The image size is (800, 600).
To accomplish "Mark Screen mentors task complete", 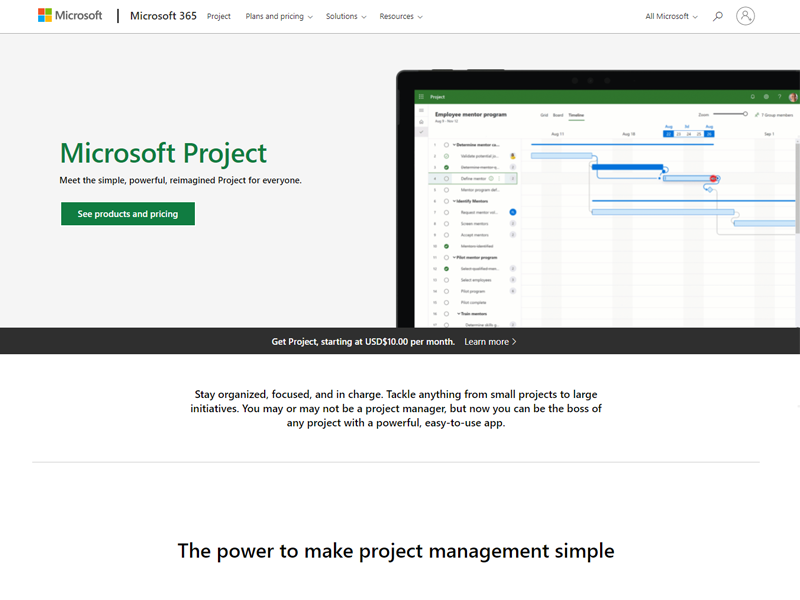I will (x=446, y=223).
